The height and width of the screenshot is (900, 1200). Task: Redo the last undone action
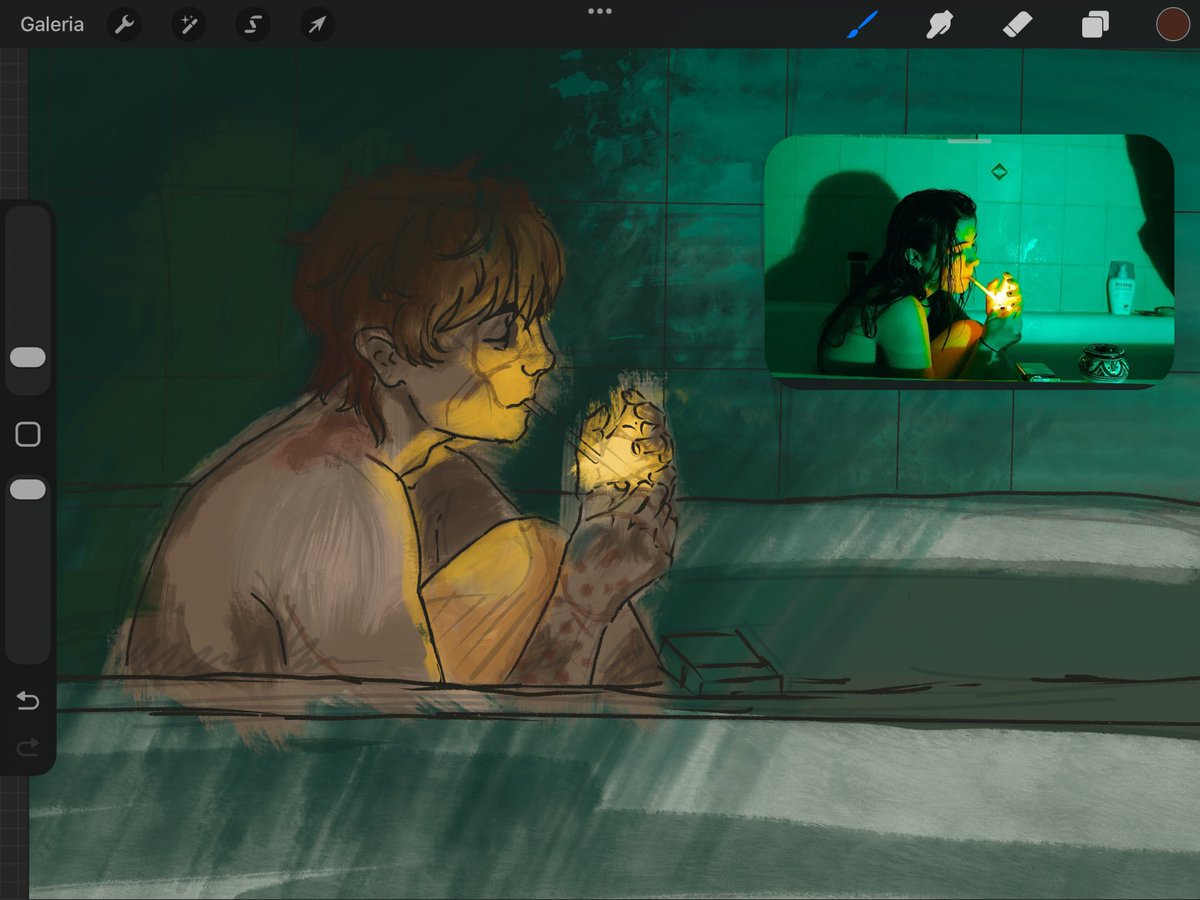28,747
